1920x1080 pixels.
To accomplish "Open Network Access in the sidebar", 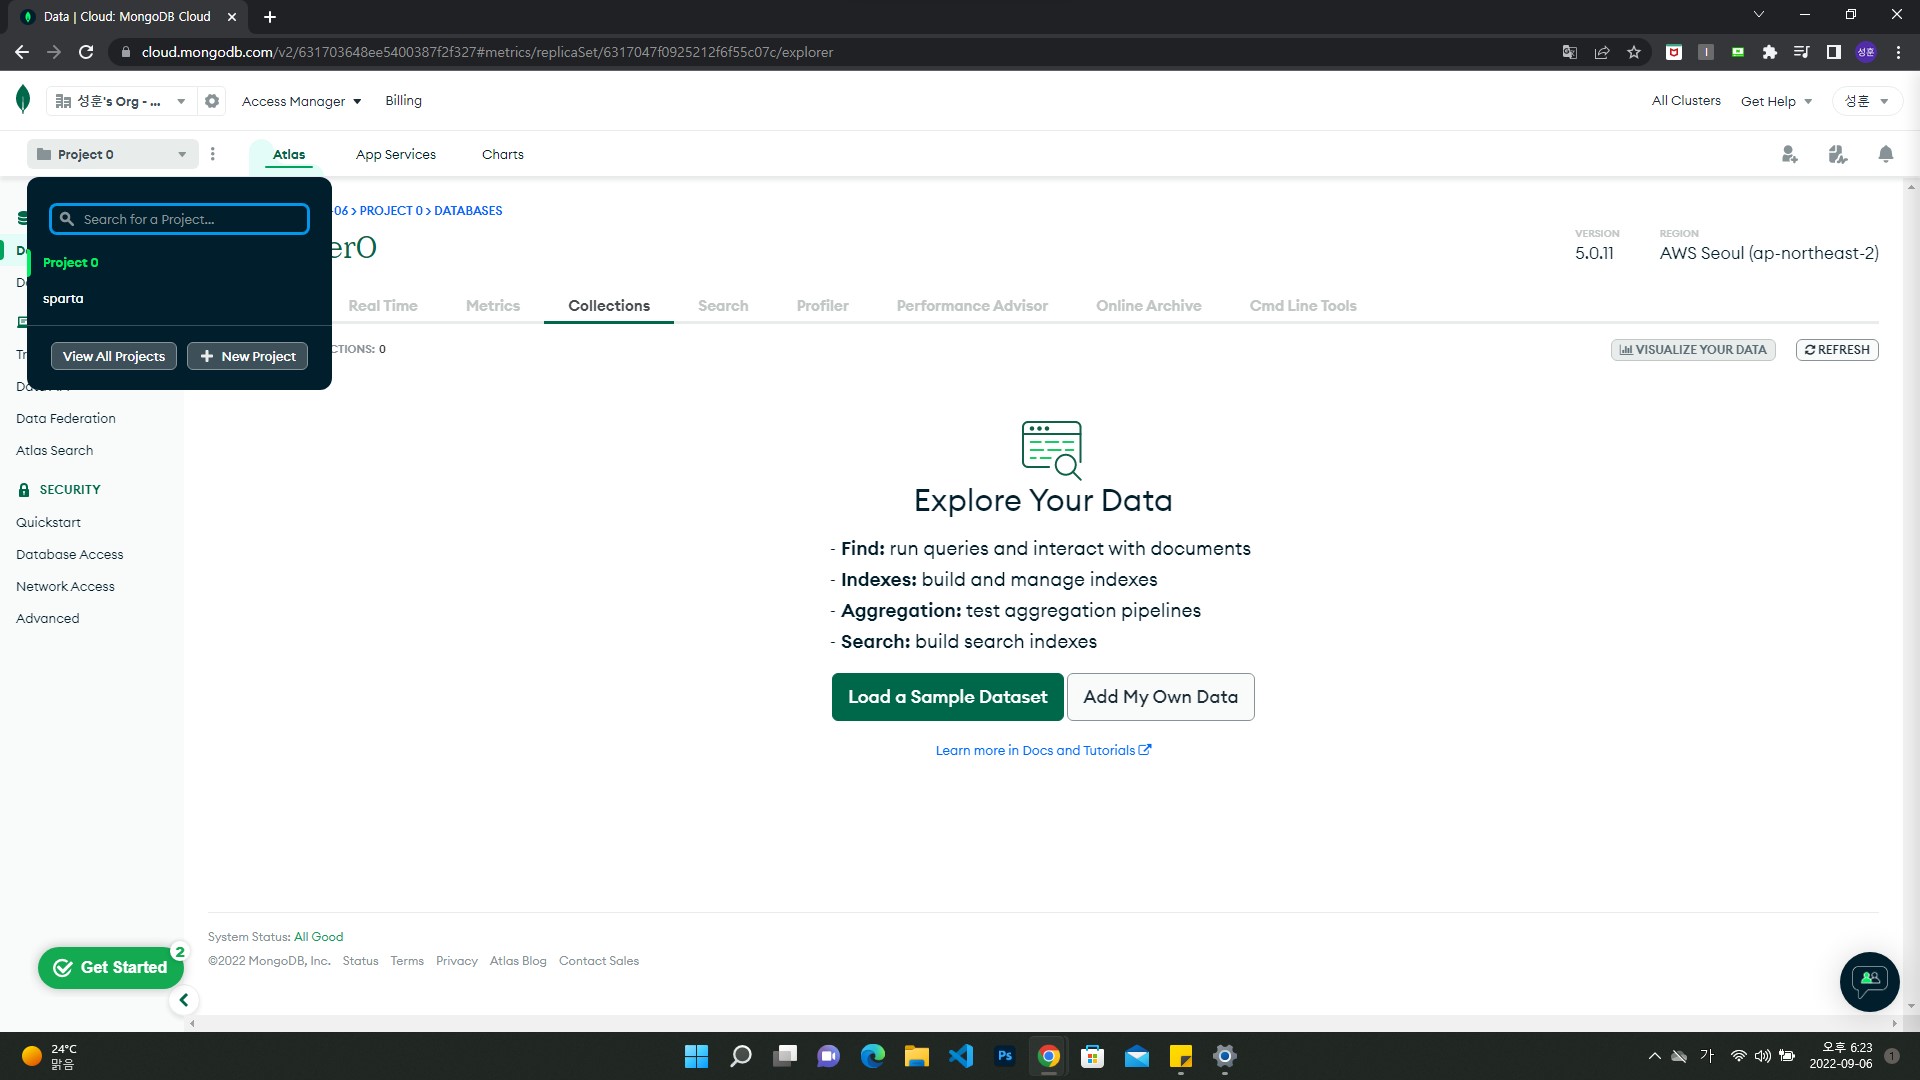I will (x=66, y=586).
